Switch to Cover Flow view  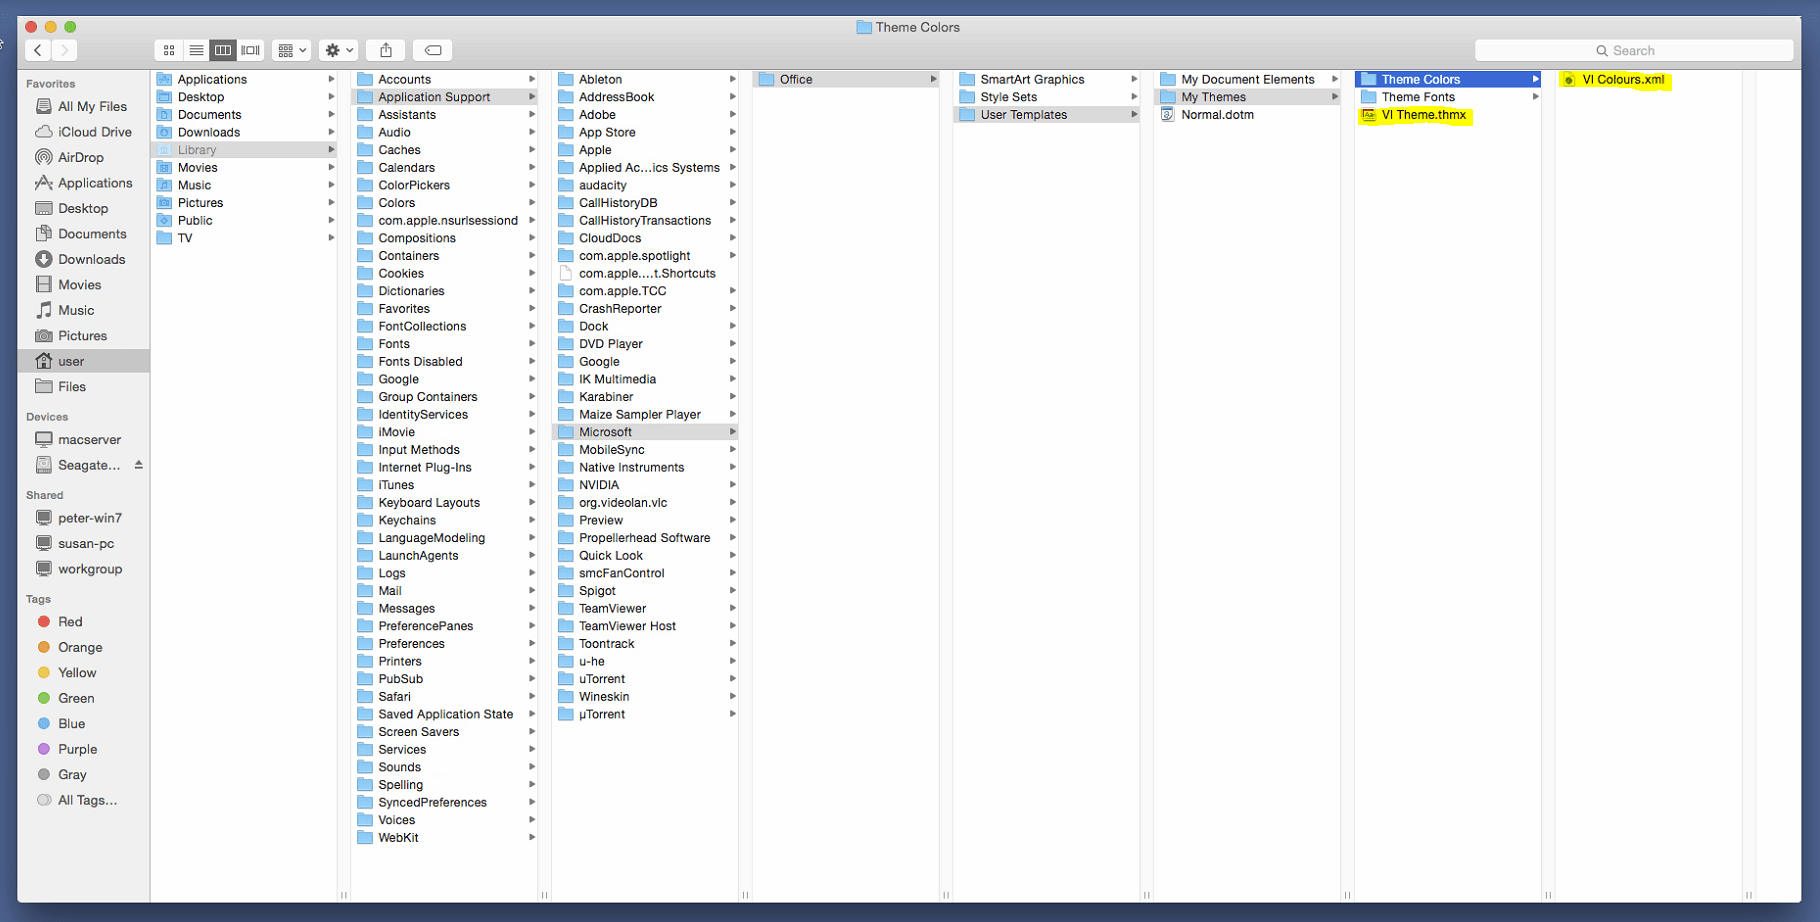coord(250,49)
